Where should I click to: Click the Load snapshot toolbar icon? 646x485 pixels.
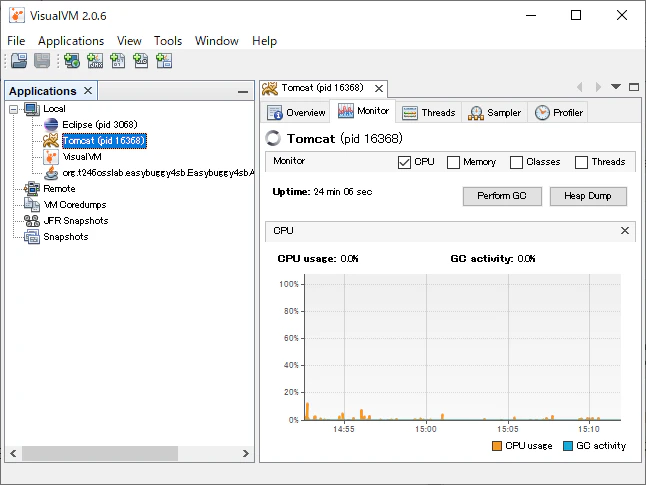pyautogui.click(x=19, y=61)
